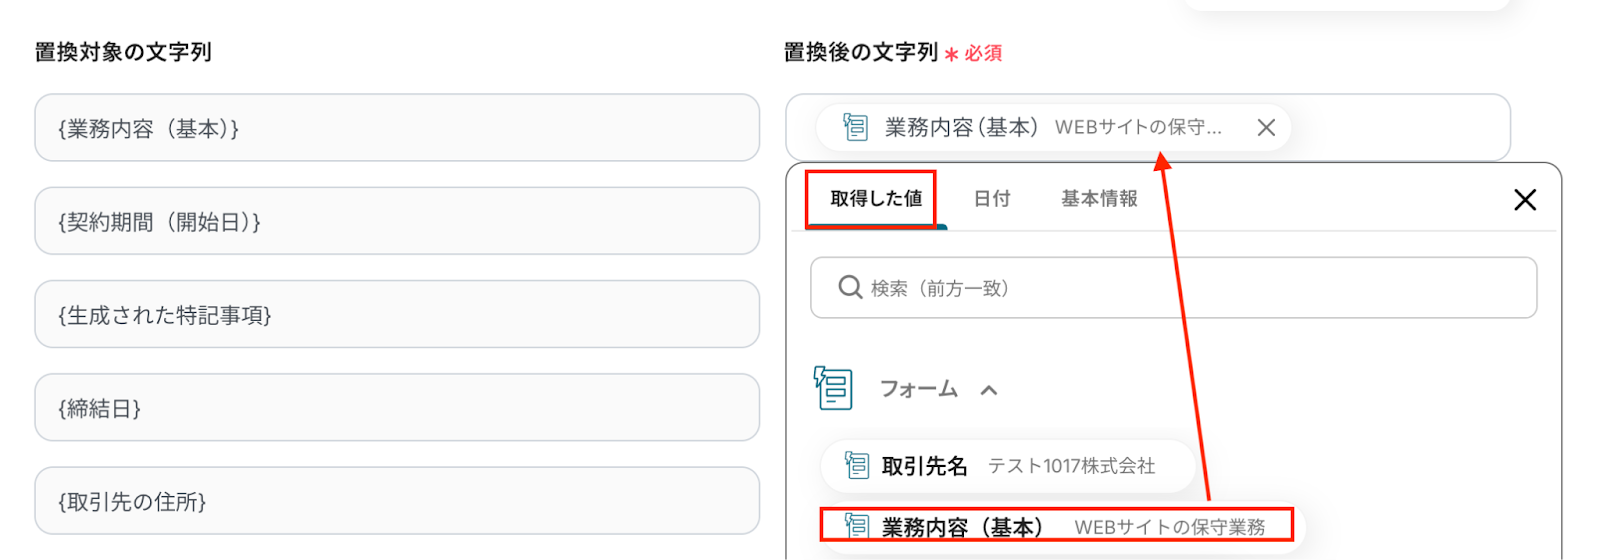The height and width of the screenshot is (560, 1600).
Task: Click the form icon in the selected chip
Action: point(855,127)
